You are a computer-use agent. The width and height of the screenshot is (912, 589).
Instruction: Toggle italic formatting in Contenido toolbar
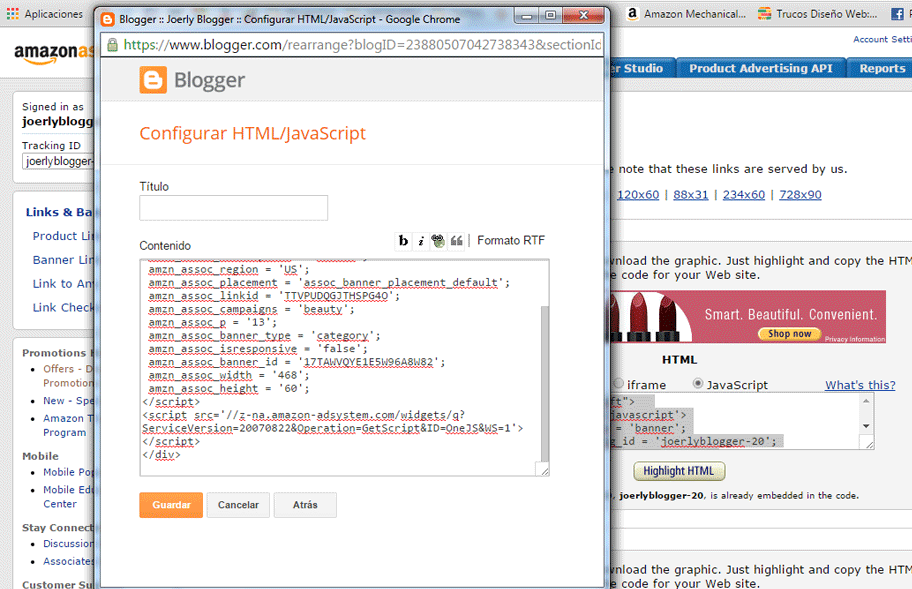tap(421, 241)
